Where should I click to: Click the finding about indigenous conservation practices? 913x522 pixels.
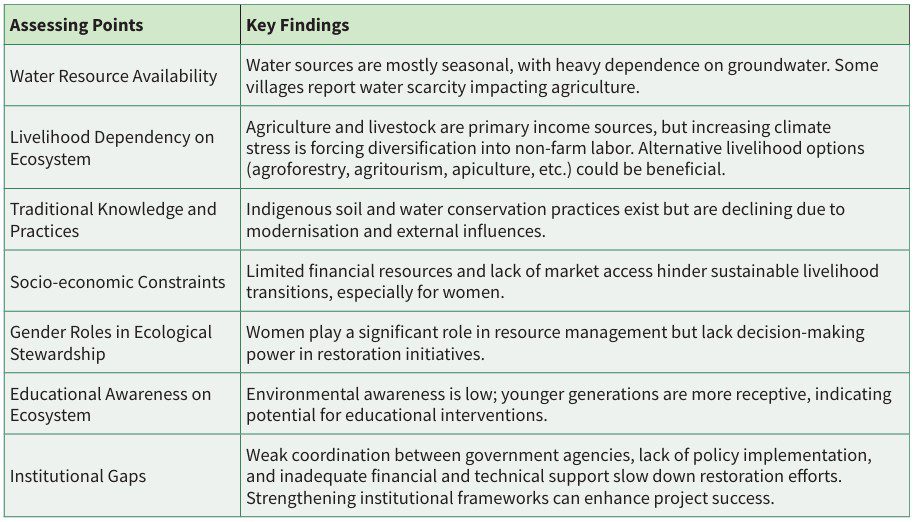click(545, 220)
